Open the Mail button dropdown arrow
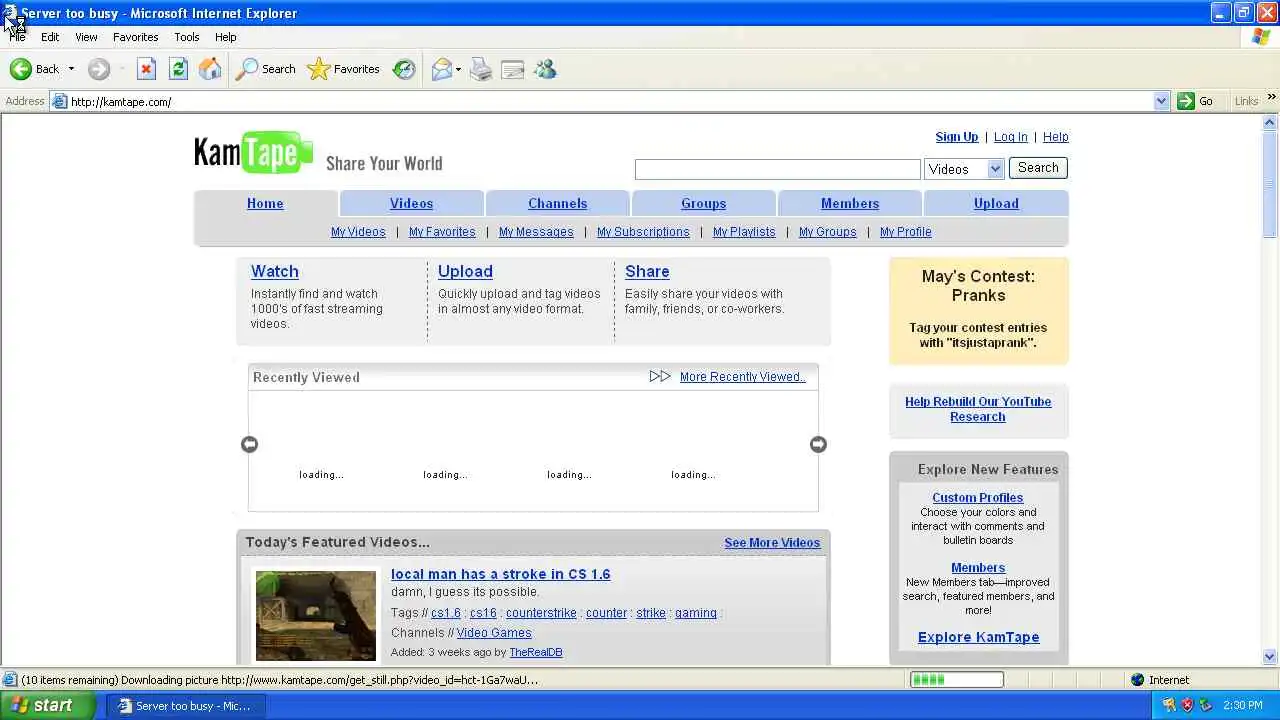 [x=458, y=69]
